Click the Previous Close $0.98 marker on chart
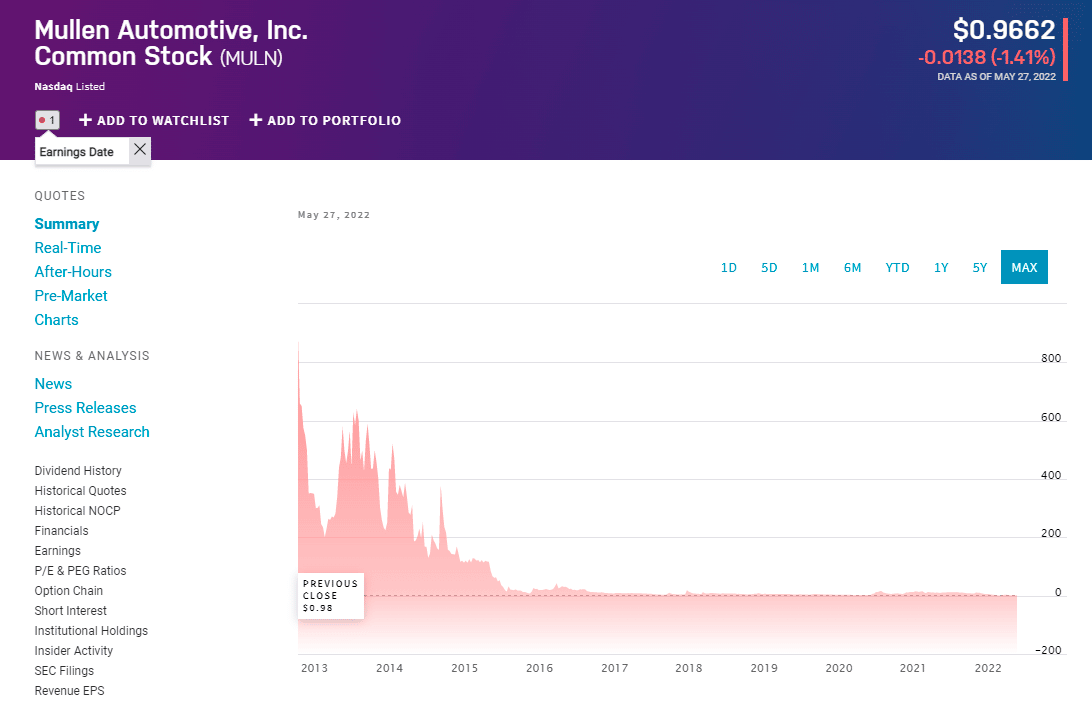This screenshot has width=1092, height=706. (x=330, y=595)
